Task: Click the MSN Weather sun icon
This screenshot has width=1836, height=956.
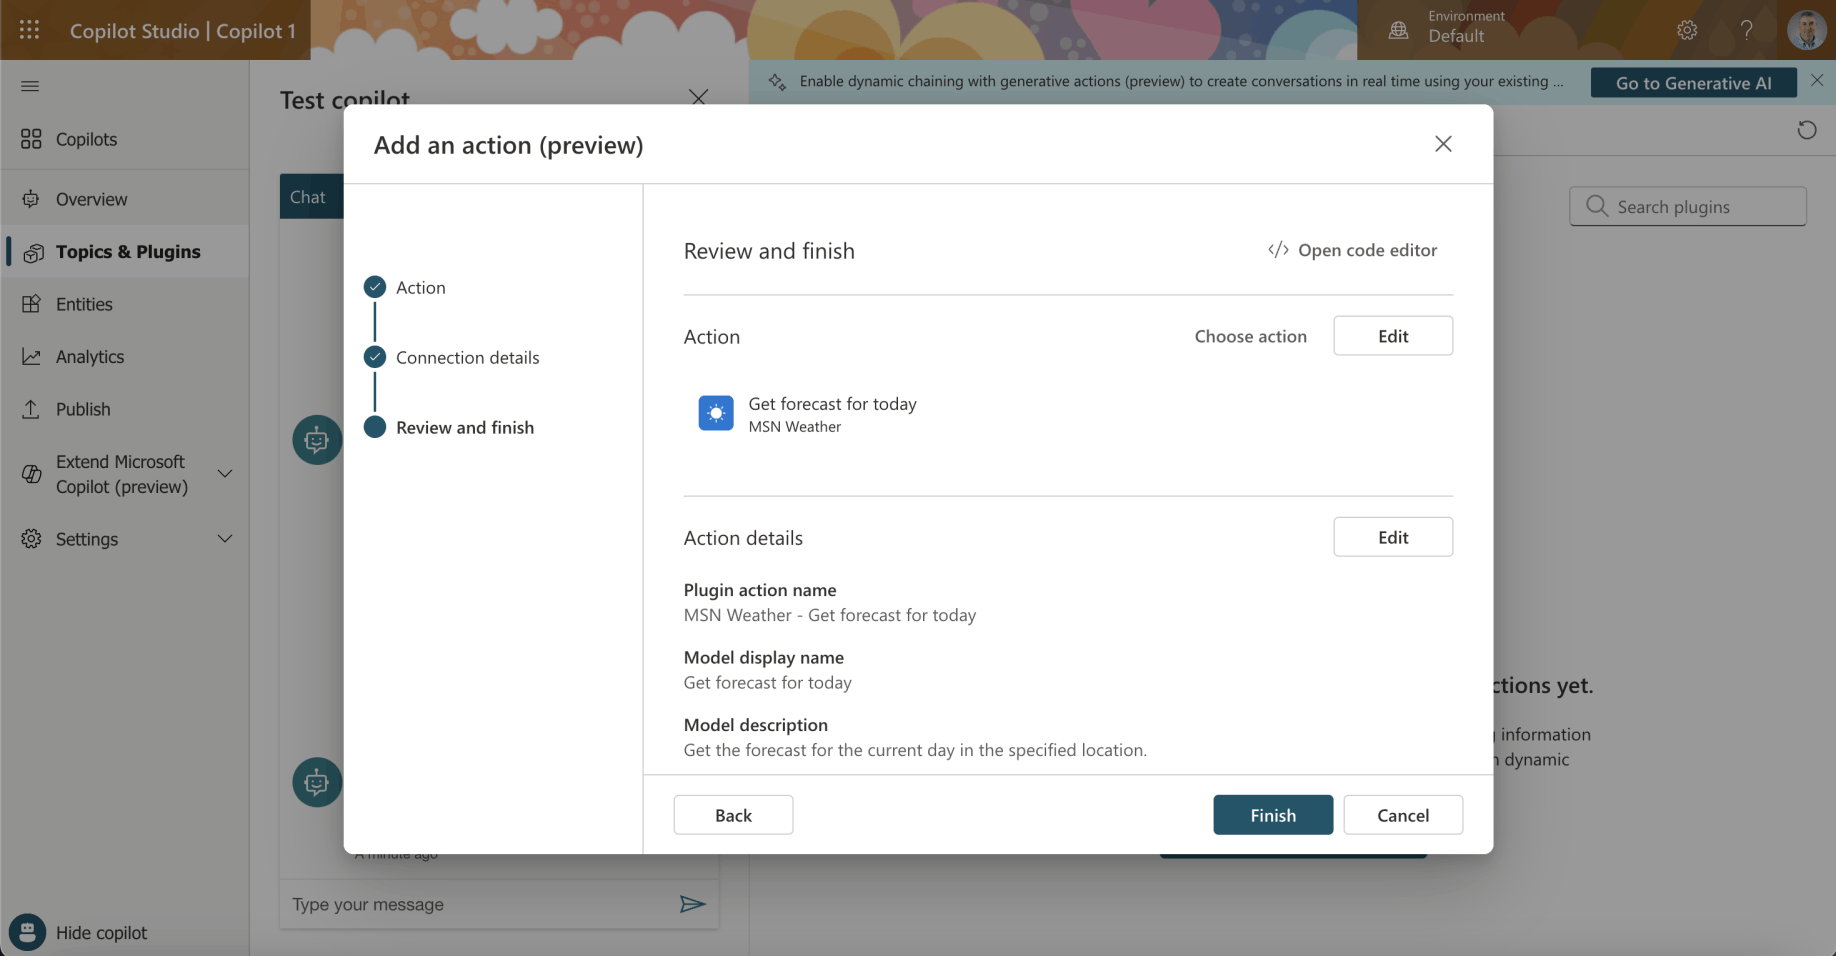Action: (x=715, y=413)
